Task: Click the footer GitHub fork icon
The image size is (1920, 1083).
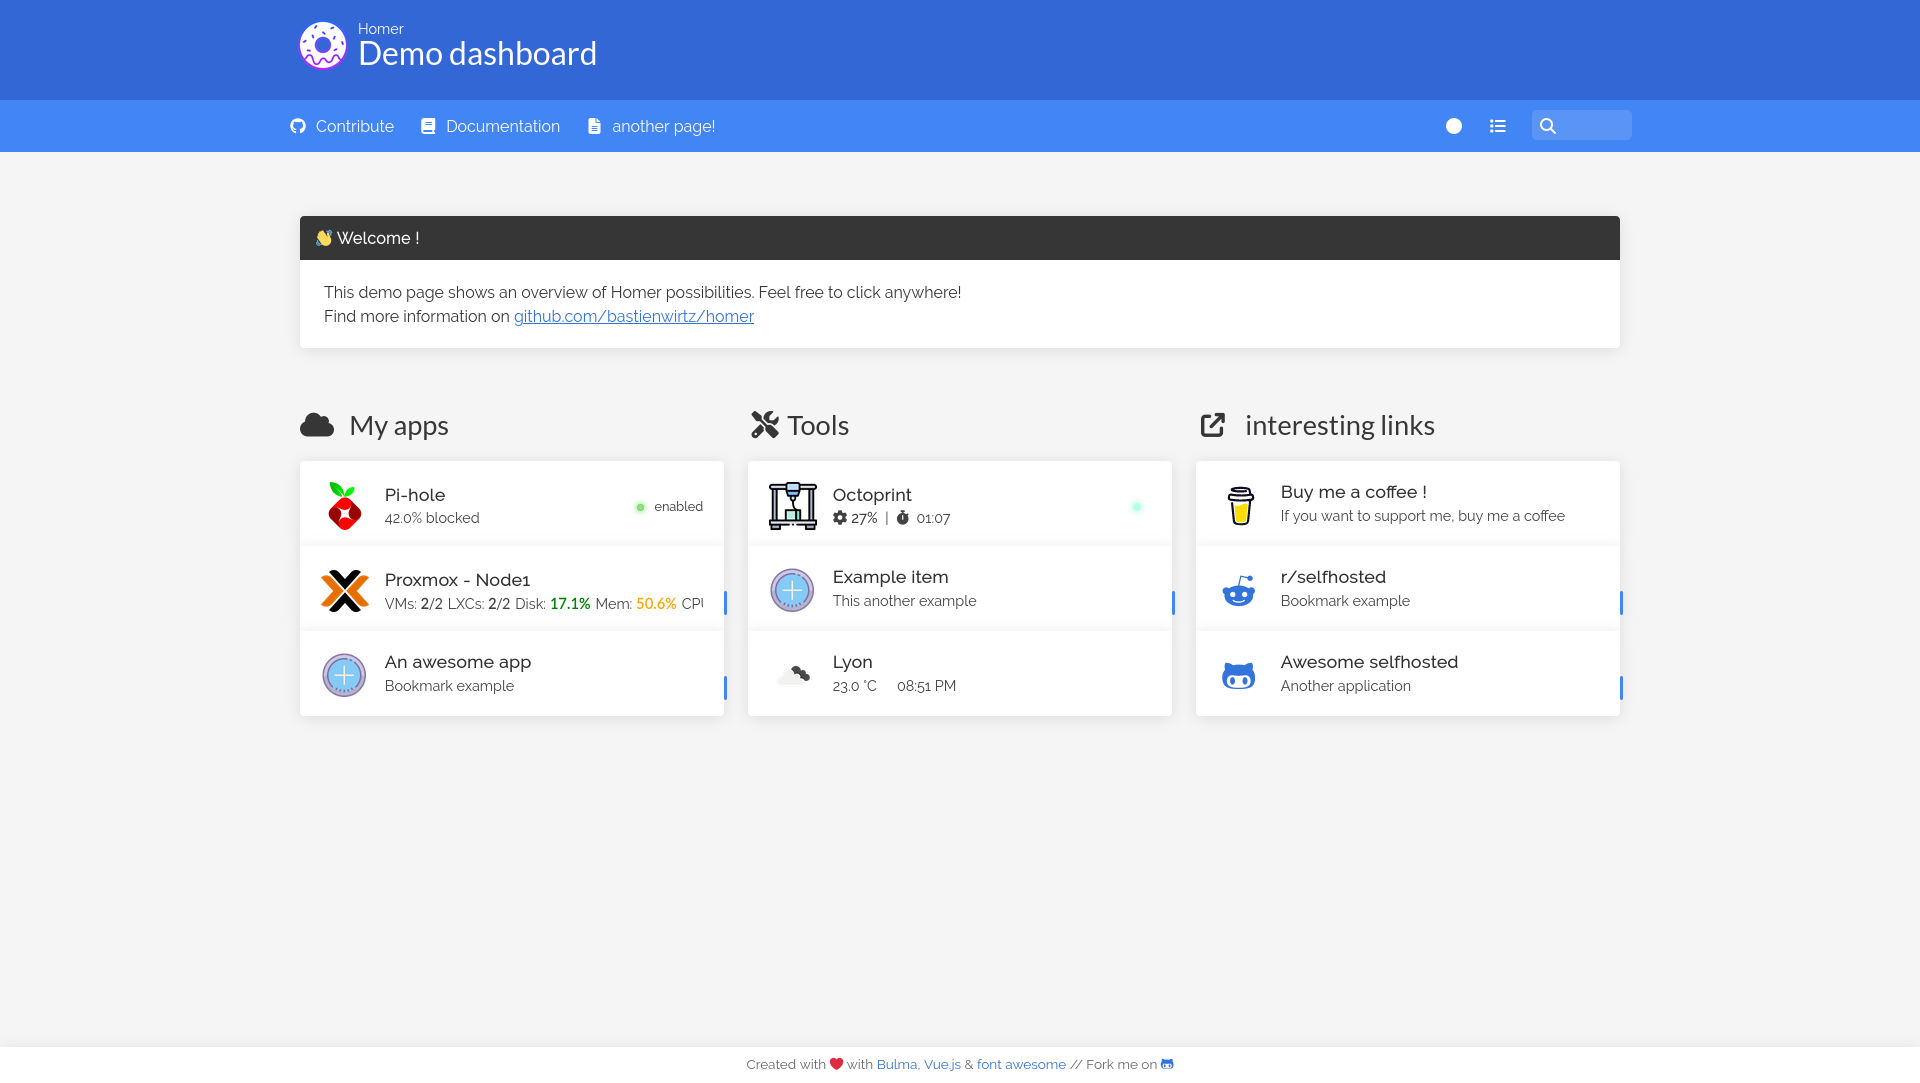Action: tap(1167, 1064)
